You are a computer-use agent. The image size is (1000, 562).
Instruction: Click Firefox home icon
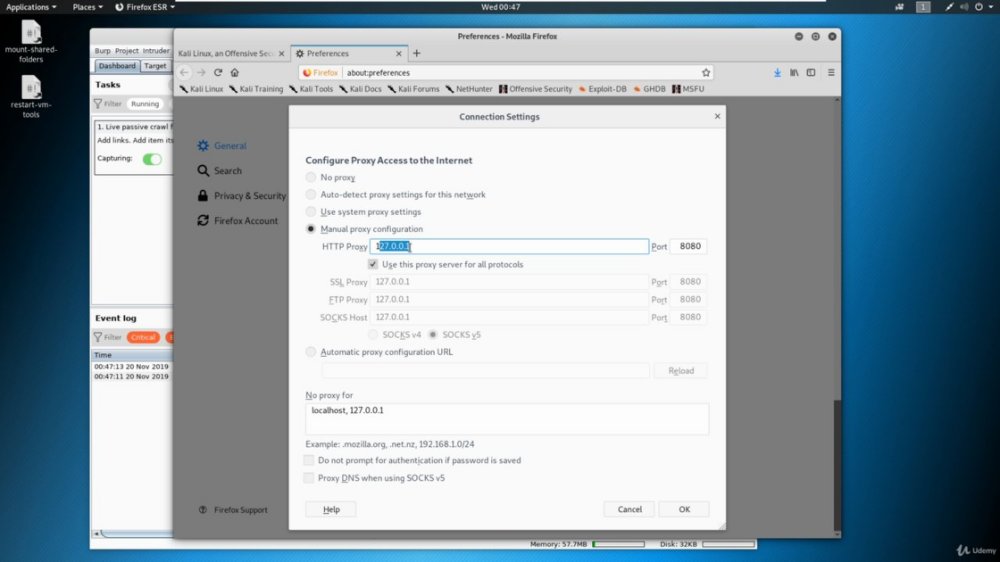click(x=235, y=73)
